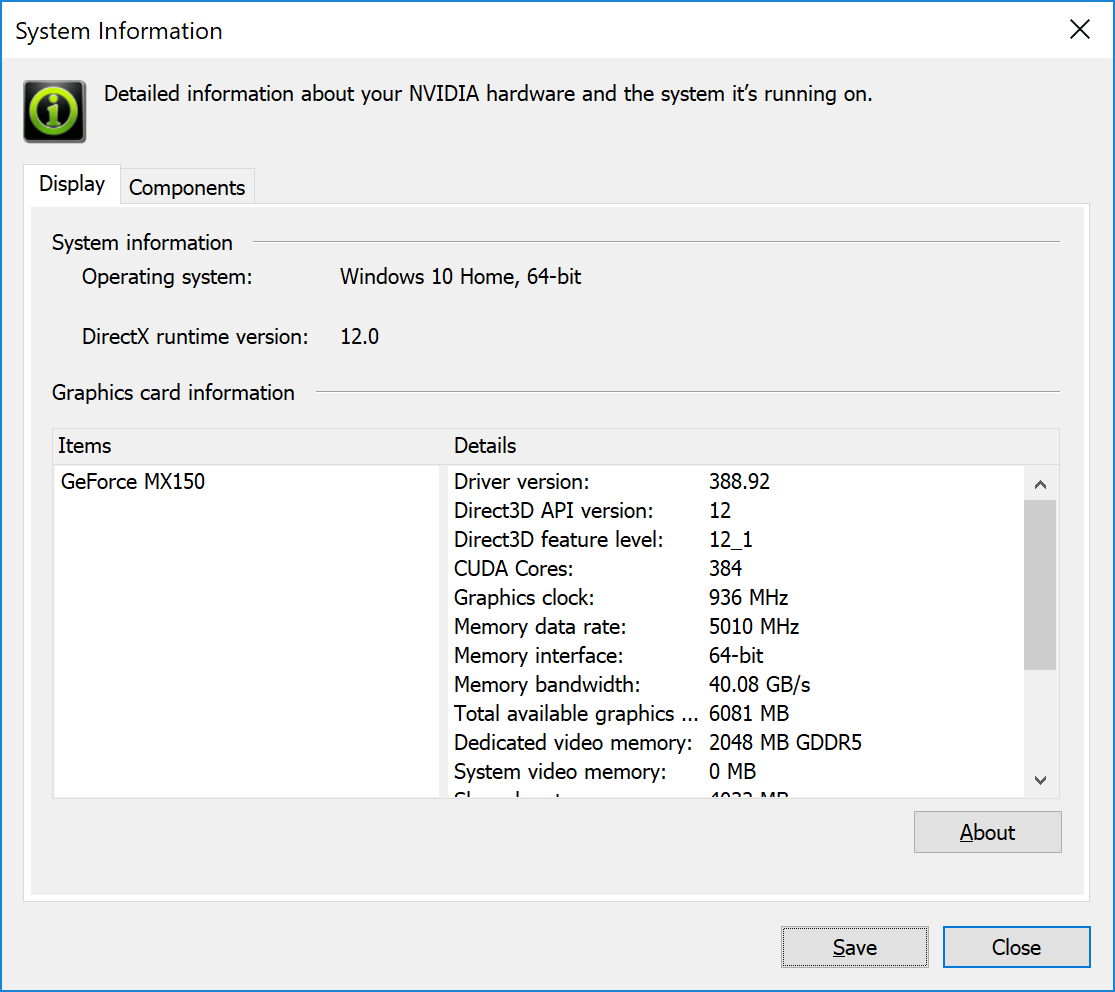Viewport: 1115px width, 992px height.
Task: Select GeForce MX150 in Items list
Action: (133, 481)
